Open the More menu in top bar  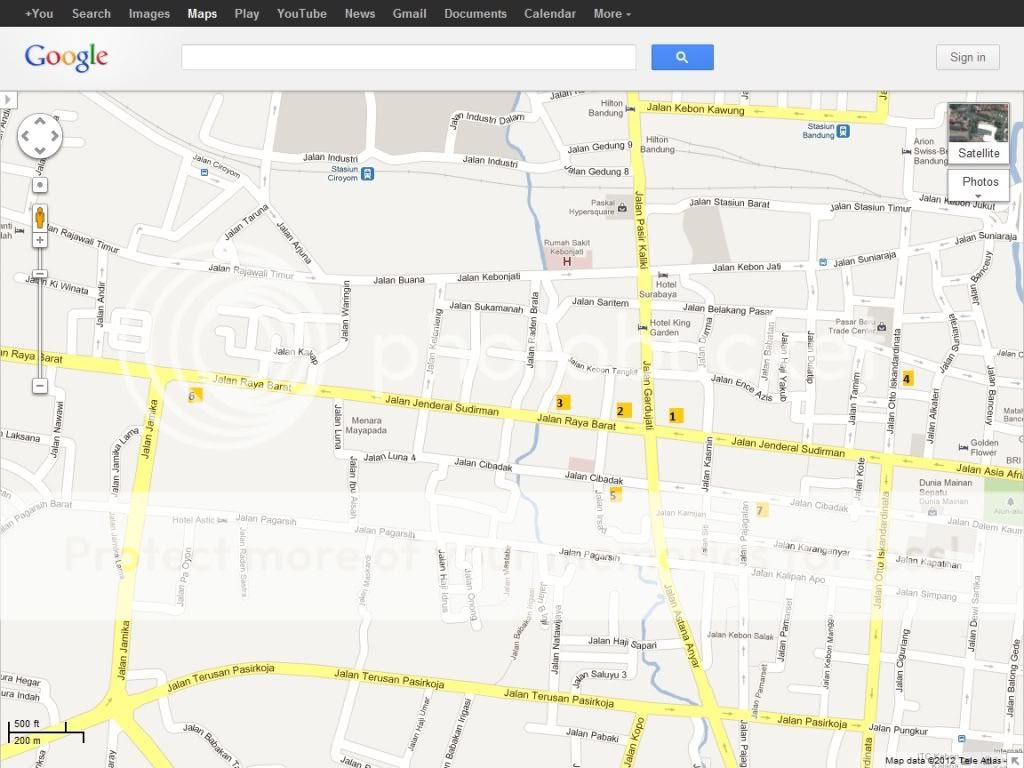[x=612, y=14]
